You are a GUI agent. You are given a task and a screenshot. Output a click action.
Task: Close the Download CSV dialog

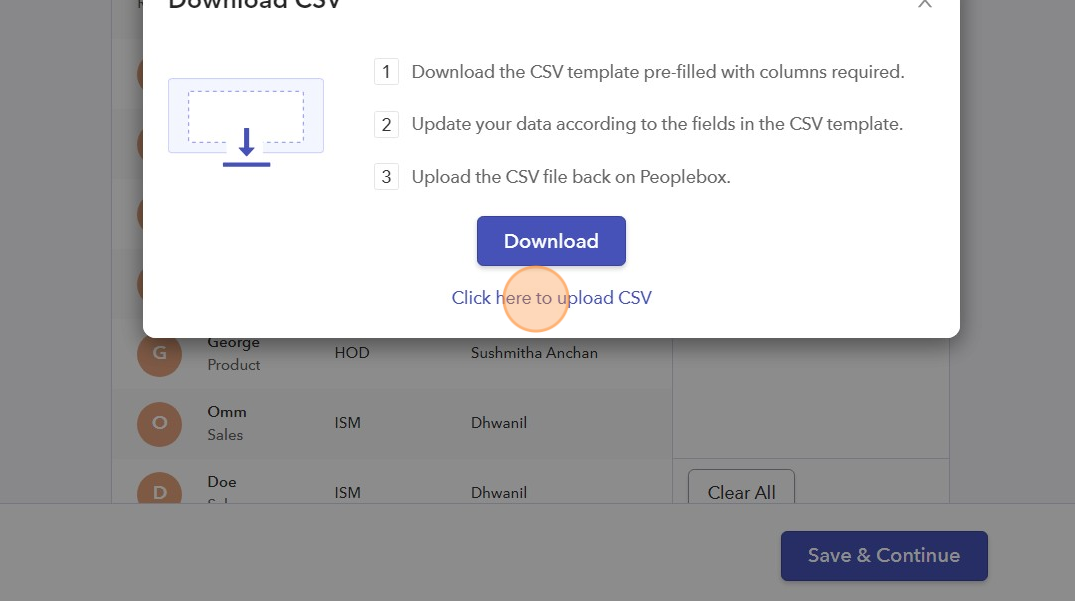click(x=924, y=3)
